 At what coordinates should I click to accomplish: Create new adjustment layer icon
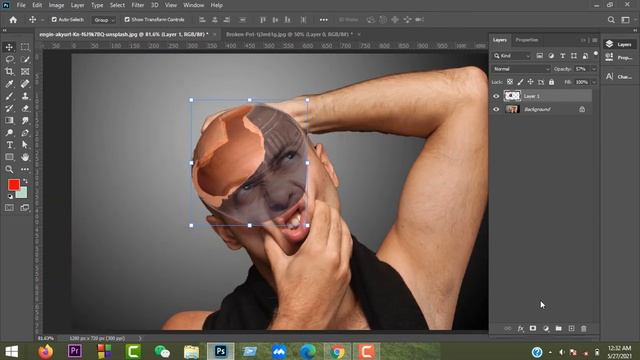click(546, 328)
